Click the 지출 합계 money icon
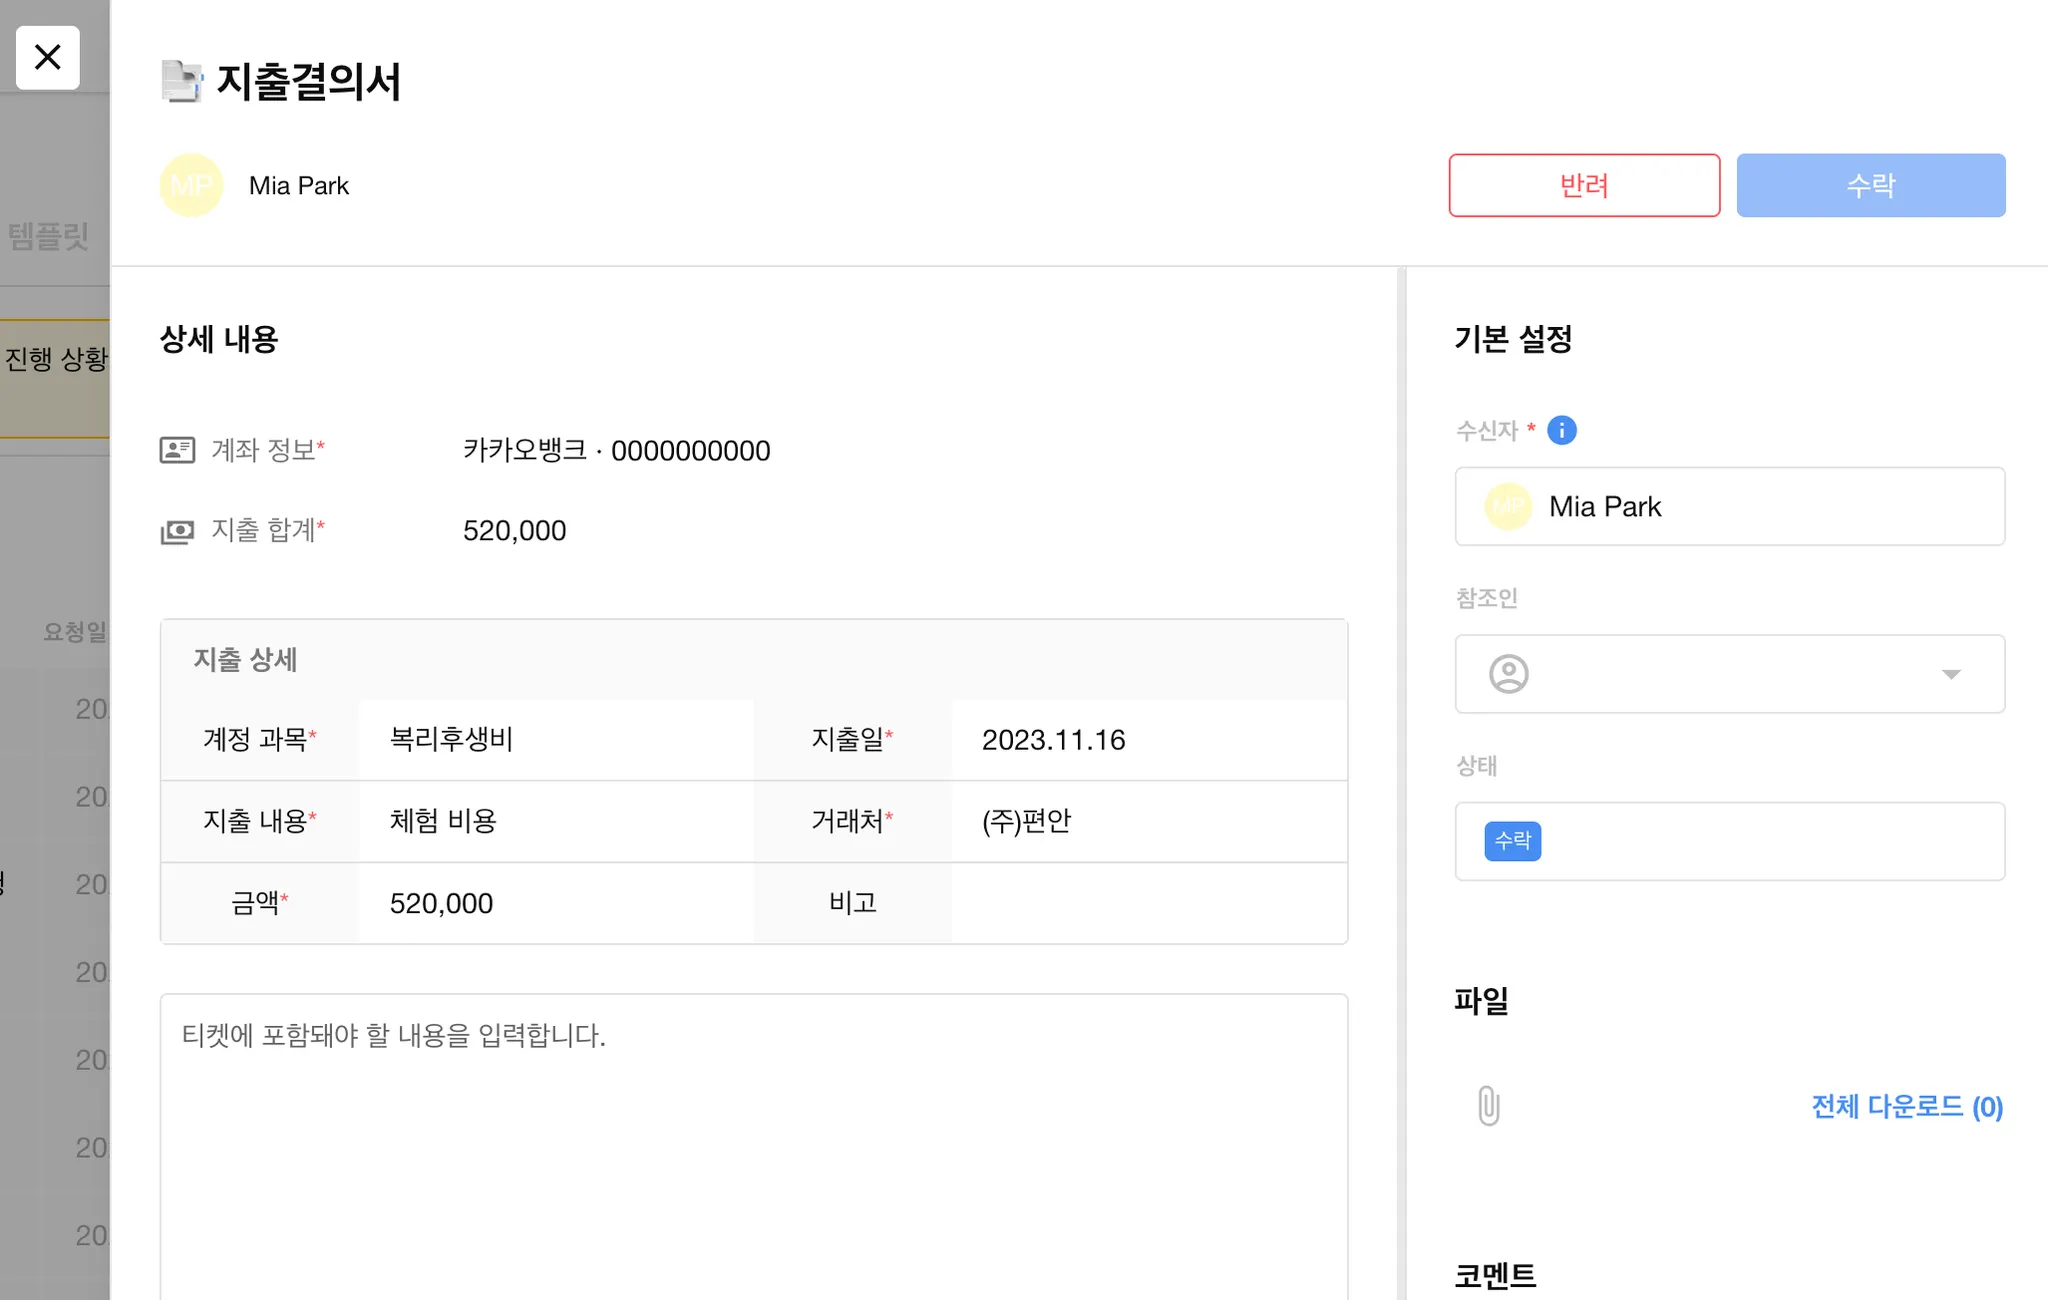 pos(177,531)
